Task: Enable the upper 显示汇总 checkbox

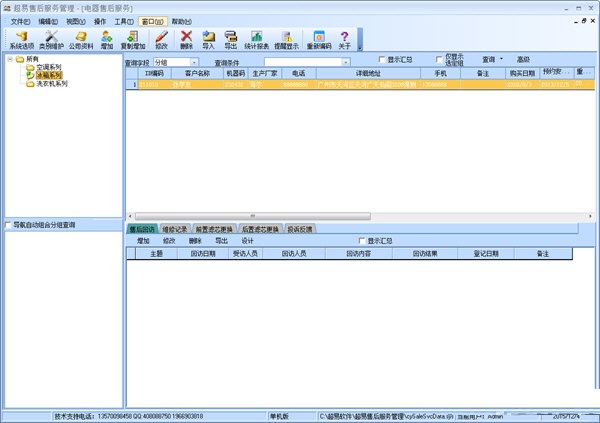Action: 381,60
